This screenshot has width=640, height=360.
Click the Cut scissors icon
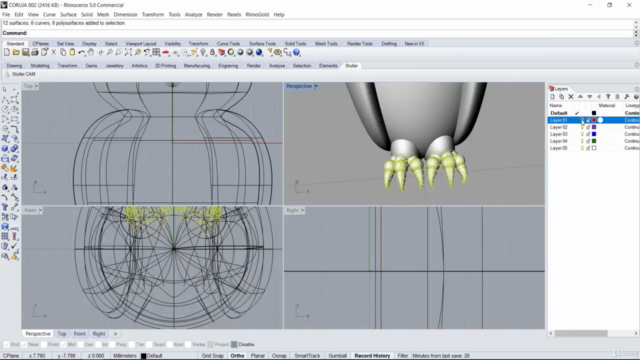tap(53, 52)
